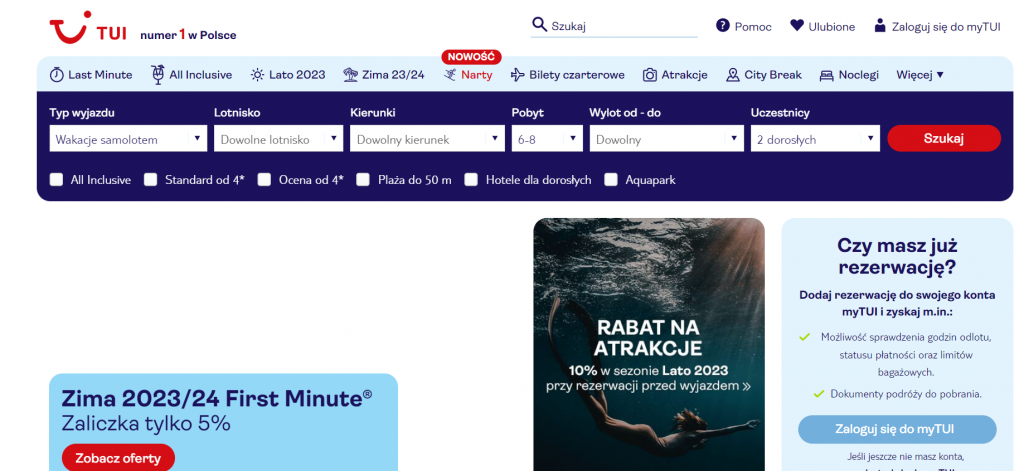The height and width of the screenshot is (471, 1024).
Task: Click the Ulubione heart icon
Action: tap(797, 25)
